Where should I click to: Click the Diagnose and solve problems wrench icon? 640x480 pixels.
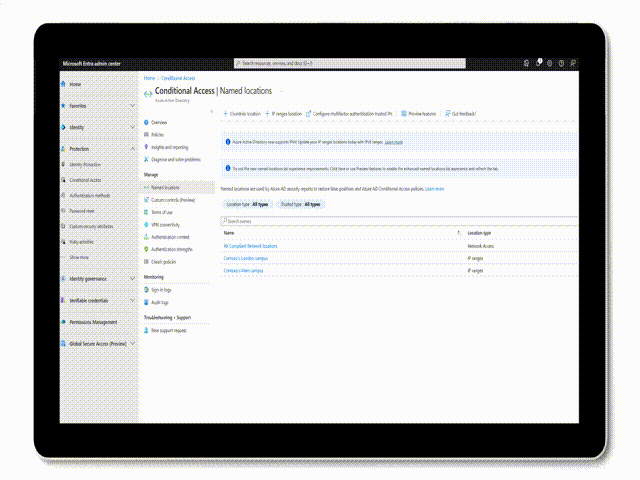tap(146, 160)
